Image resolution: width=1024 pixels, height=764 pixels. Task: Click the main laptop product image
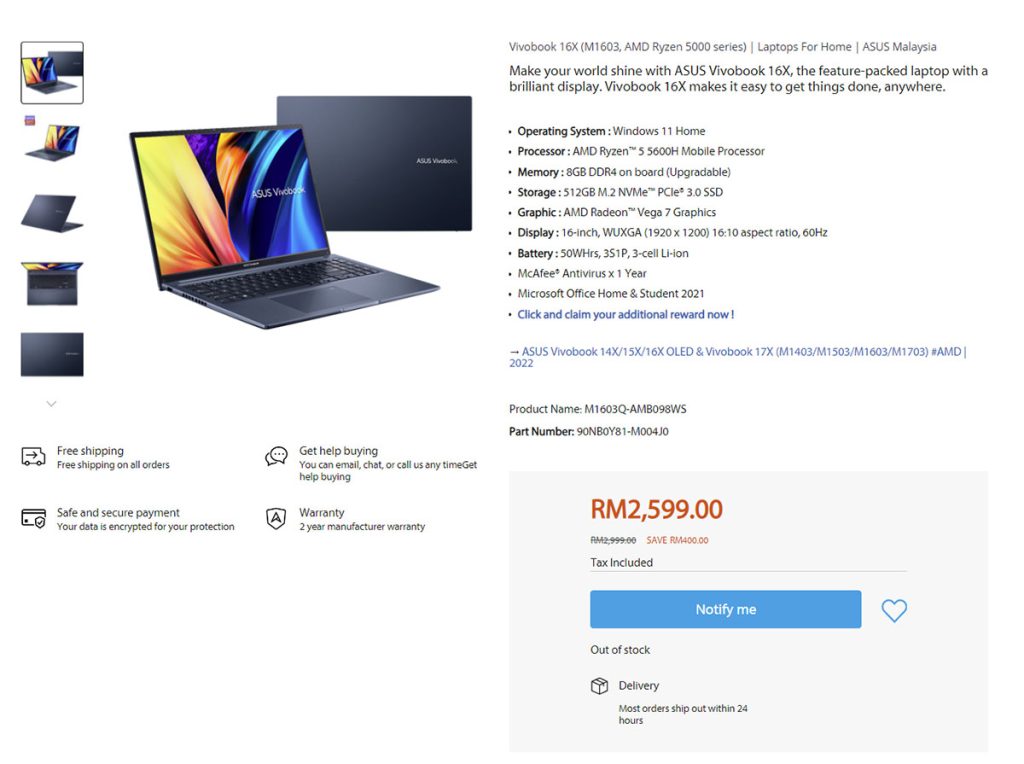pyautogui.click(x=300, y=212)
